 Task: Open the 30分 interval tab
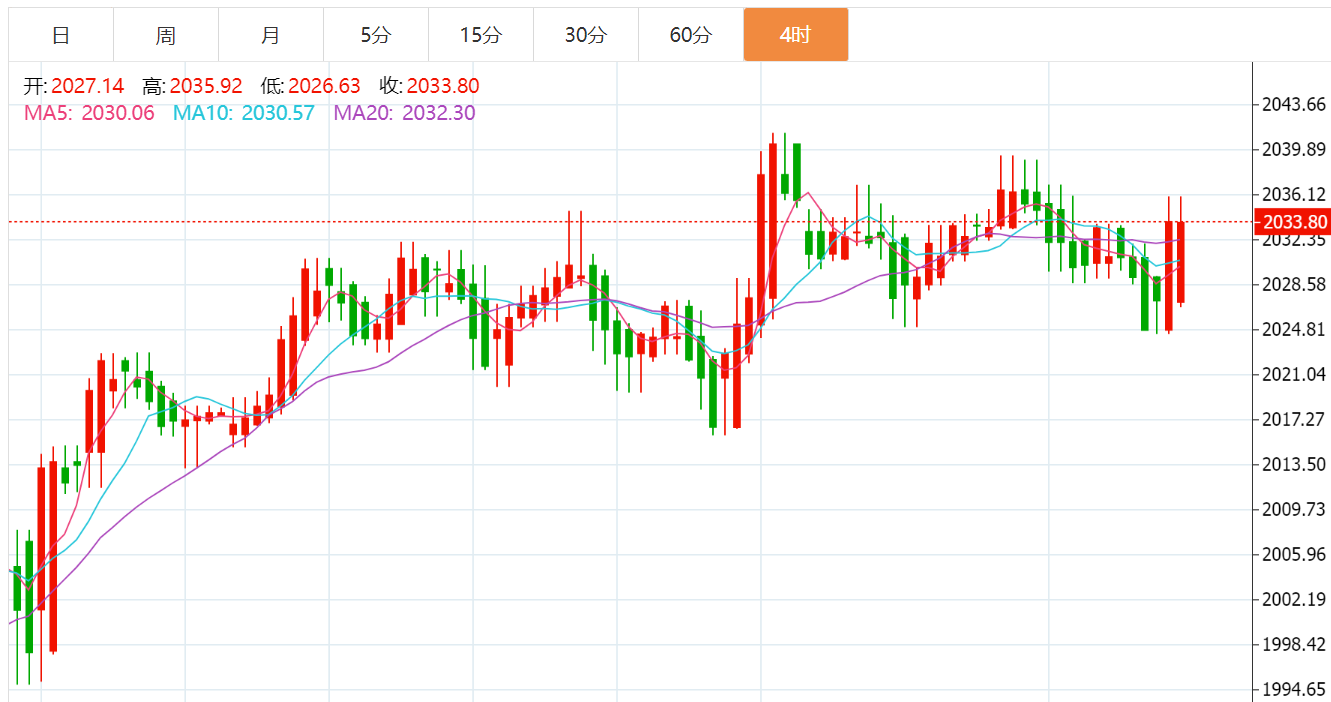[586, 35]
